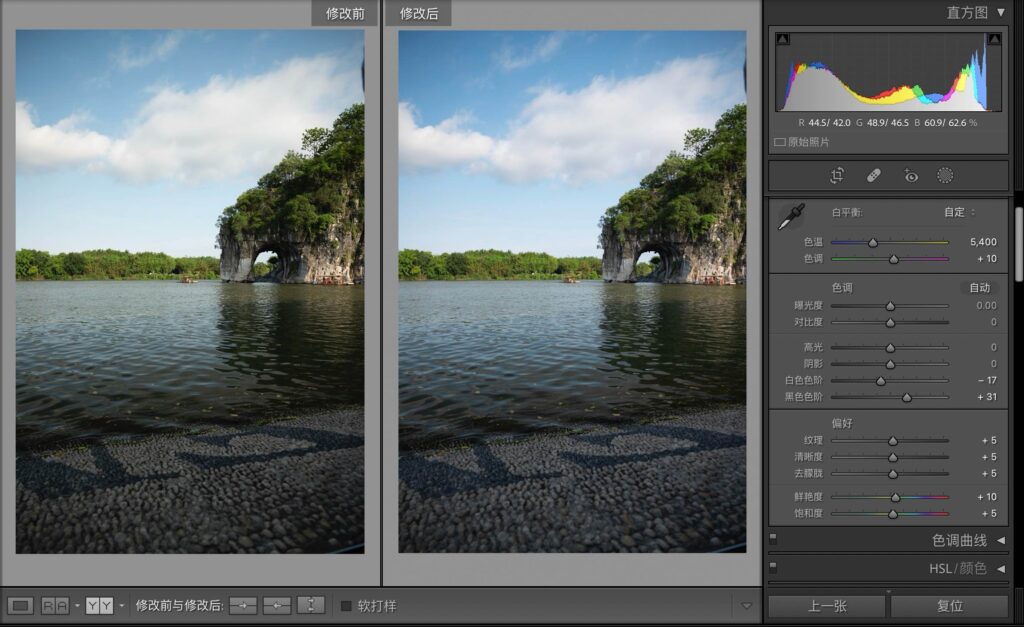Viewport: 1024px width, 627px height.
Task: Select the crop overlay tool
Action: pyautogui.click(x=837, y=176)
